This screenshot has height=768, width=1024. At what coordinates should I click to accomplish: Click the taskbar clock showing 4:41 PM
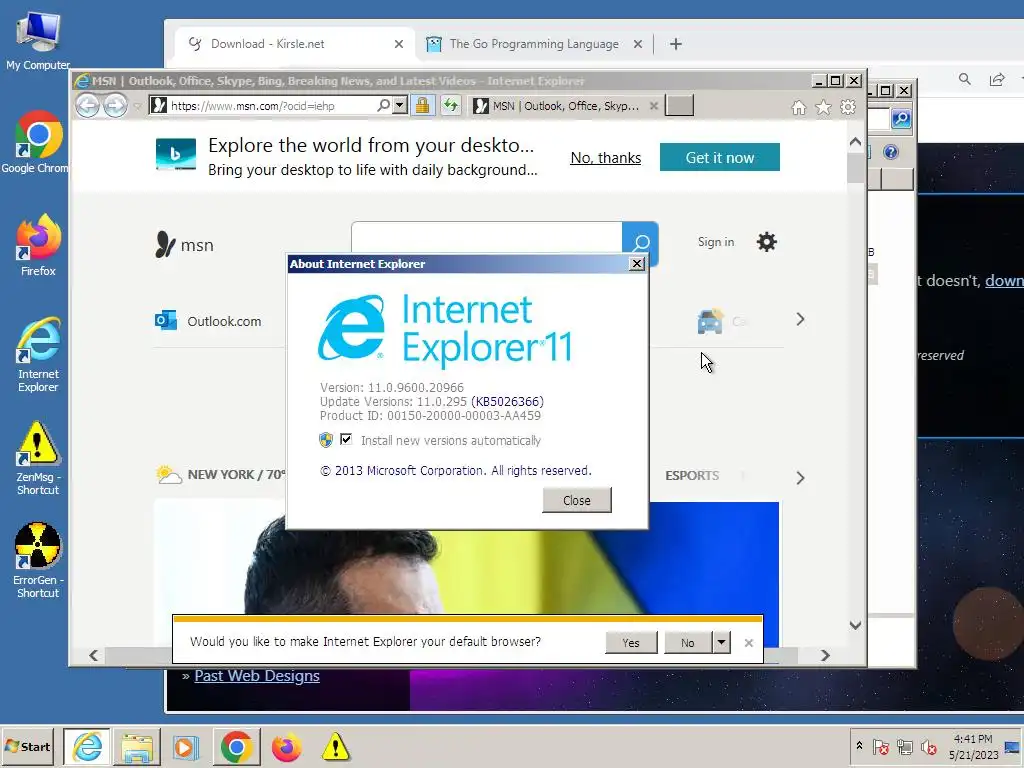point(974,746)
